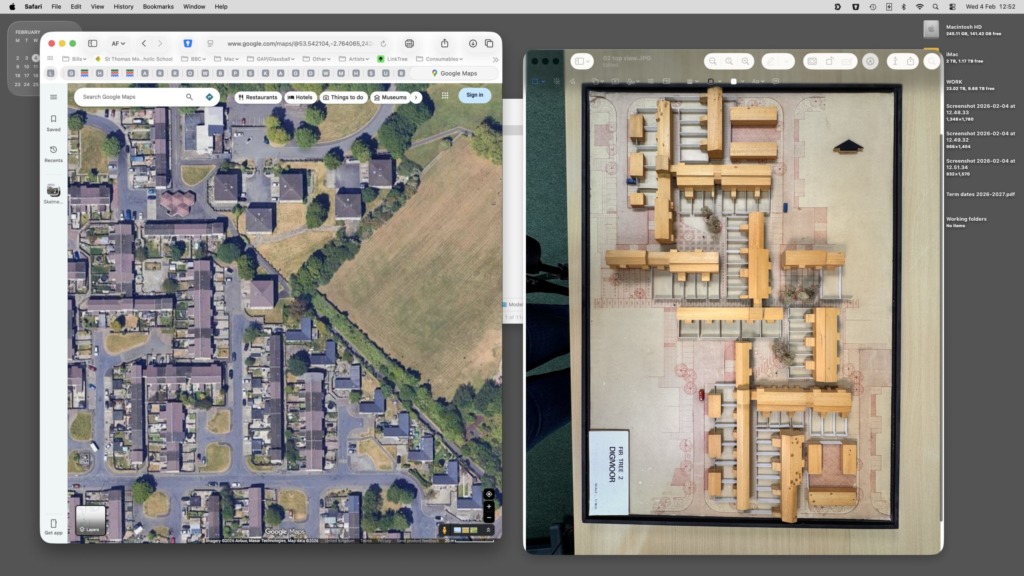Toggle the Layers map view thumbnail
The width and height of the screenshot is (1024, 576).
click(x=90, y=520)
